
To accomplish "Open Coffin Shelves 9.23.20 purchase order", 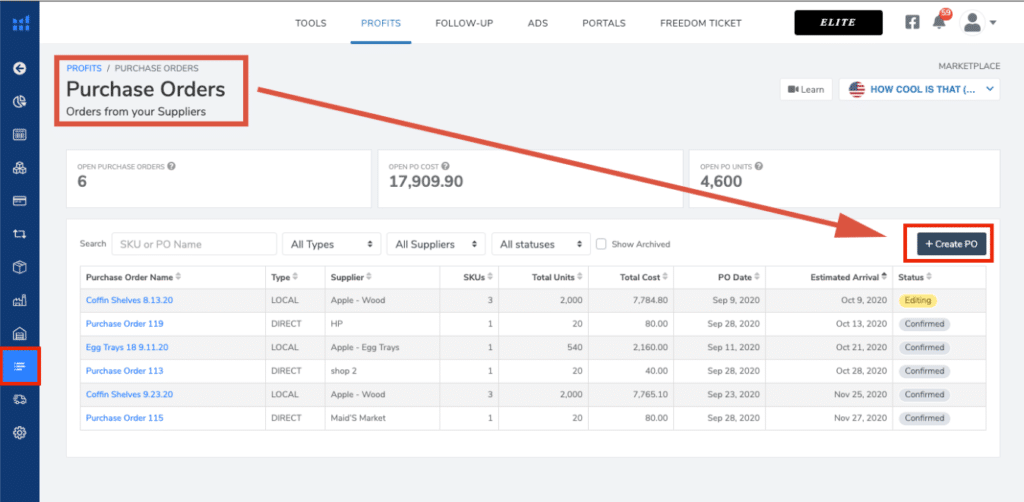I will (x=129, y=394).
